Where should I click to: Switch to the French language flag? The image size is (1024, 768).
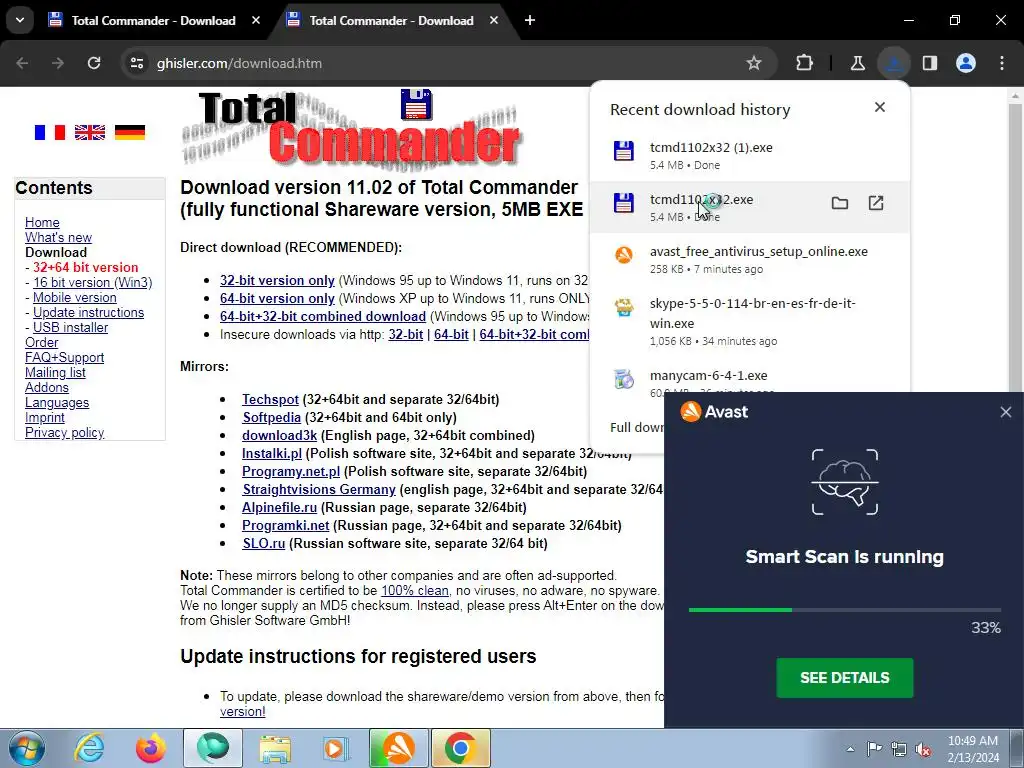[x=50, y=133]
